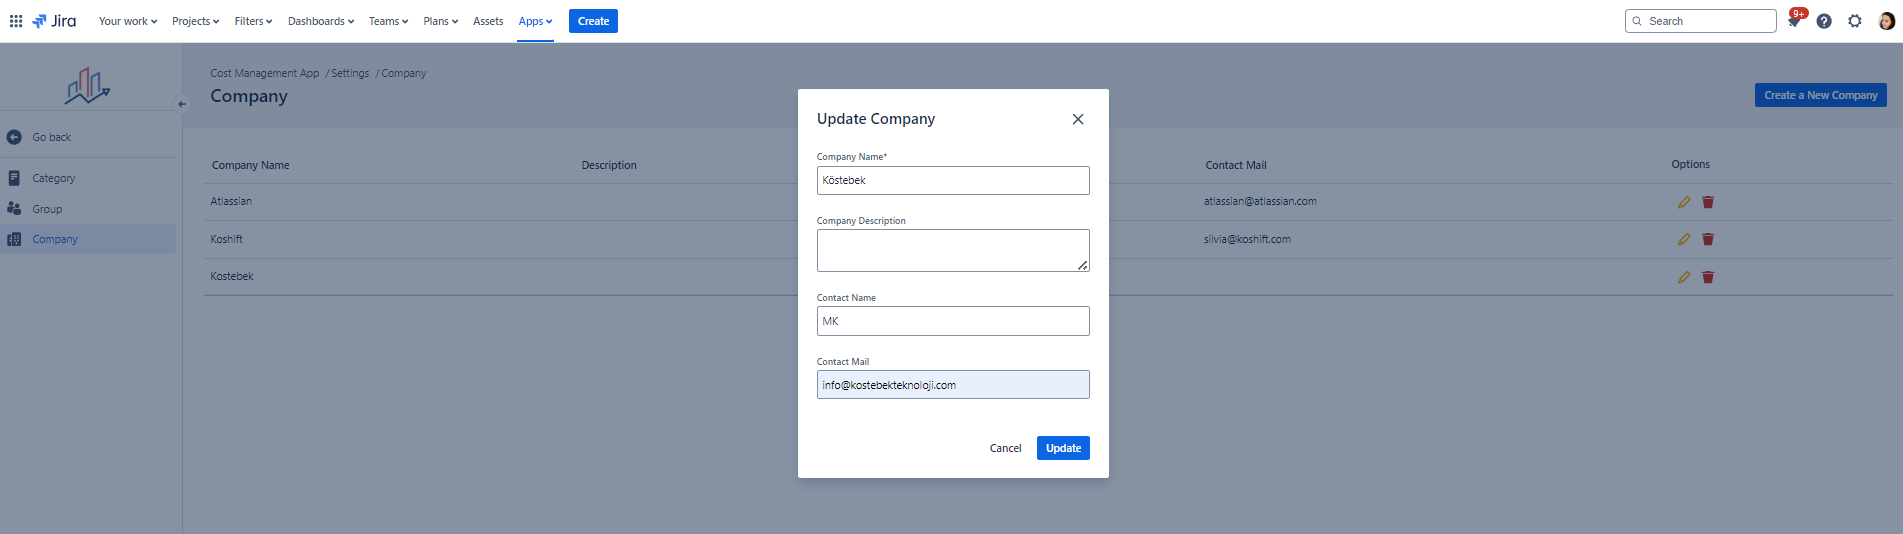Click the Company sidebar icon
This screenshot has height=534, width=1903.
tap(14, 239)
